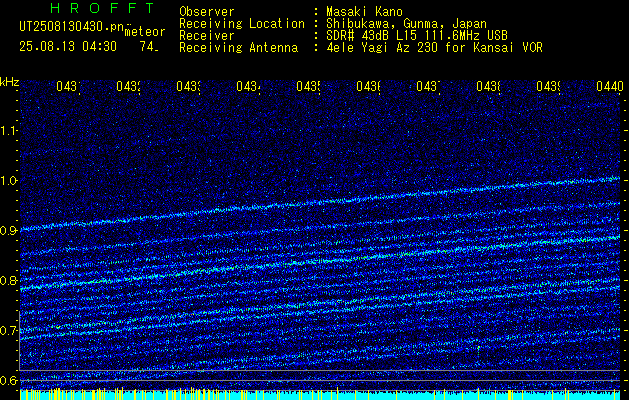The image size is (629, 400).
Task: Click the 0431 time marker
Action: click(x=68, y=86)
